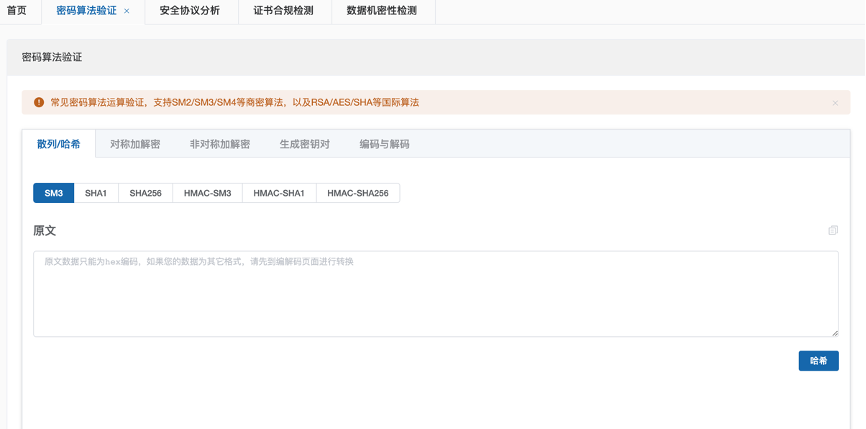
Task: Close the 密码算法验证 tab
Action: click(126, 11)
